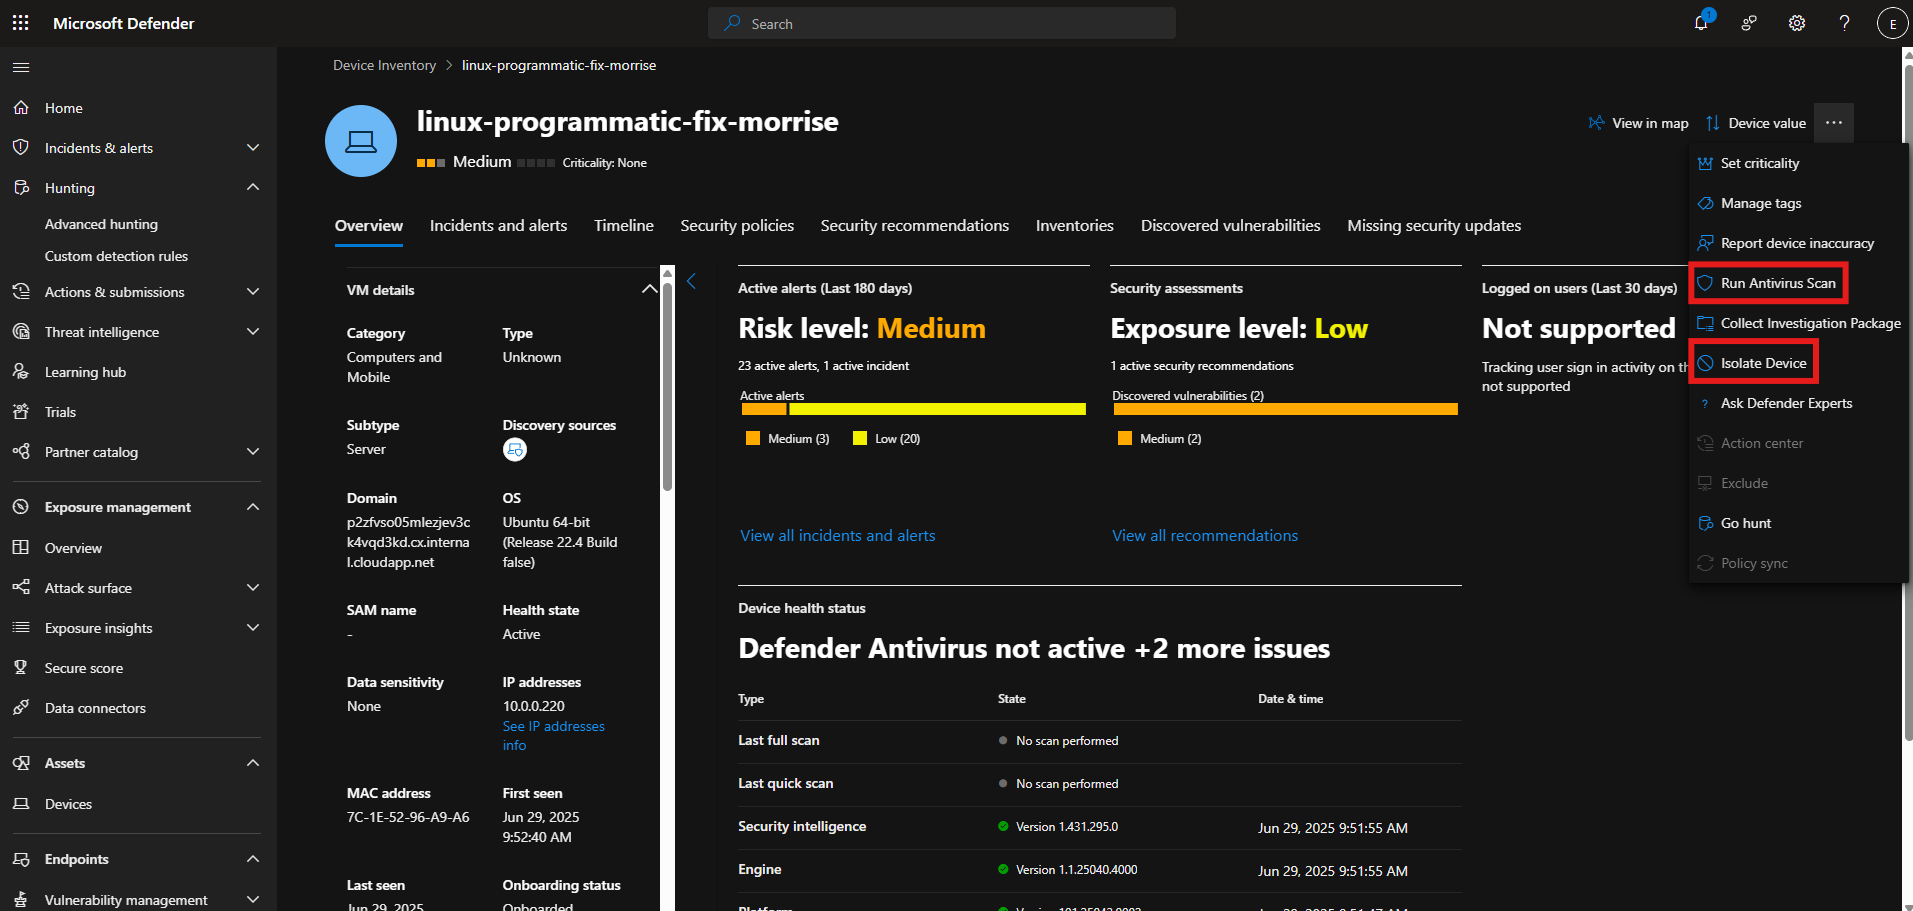Viewport: 1913px width, 911px height.
Task: Click the Endpoints icon in sidebar
Action: (x=21, y=859)
